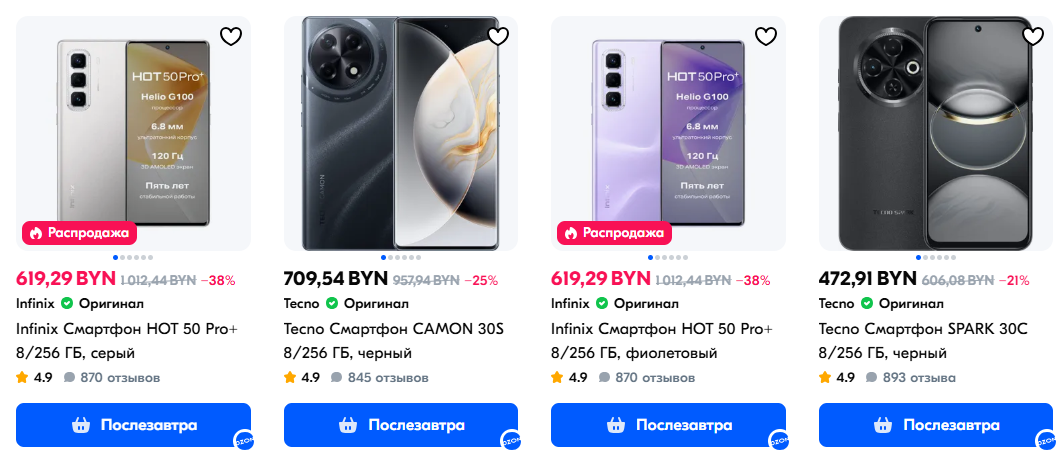The image size is (1063, 456).
Task: Add SPARK 30C to cart via Послезавтра
Action: click(x=936, y=425)
